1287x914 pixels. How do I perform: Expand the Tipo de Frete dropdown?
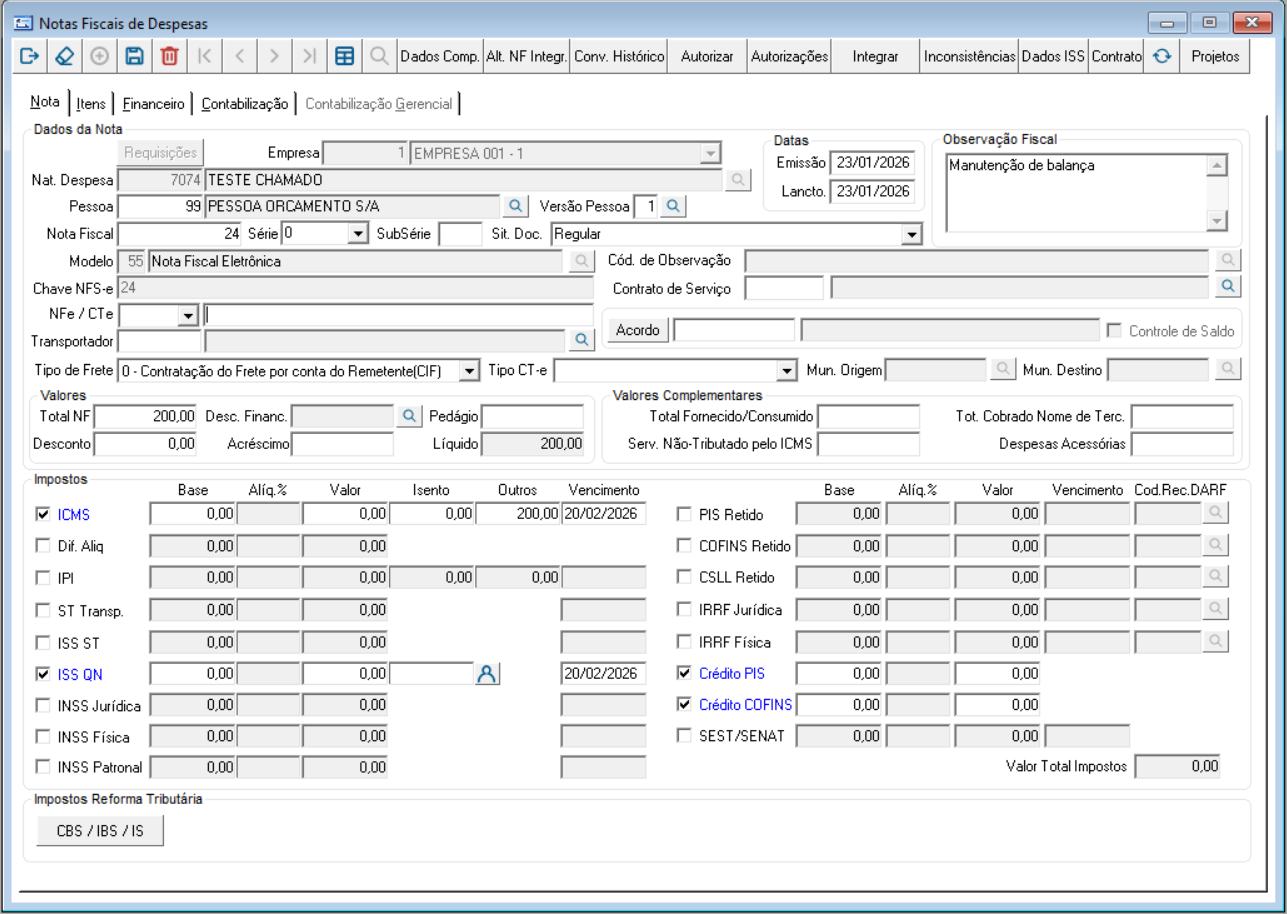pyautogui.click(x=469, y=371)
